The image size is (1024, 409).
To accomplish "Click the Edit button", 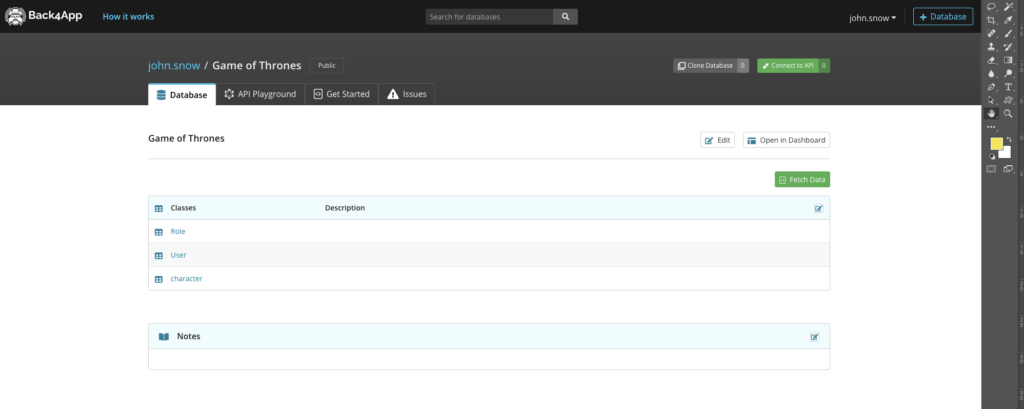I will pyautogui.click(x=718, y=140).
